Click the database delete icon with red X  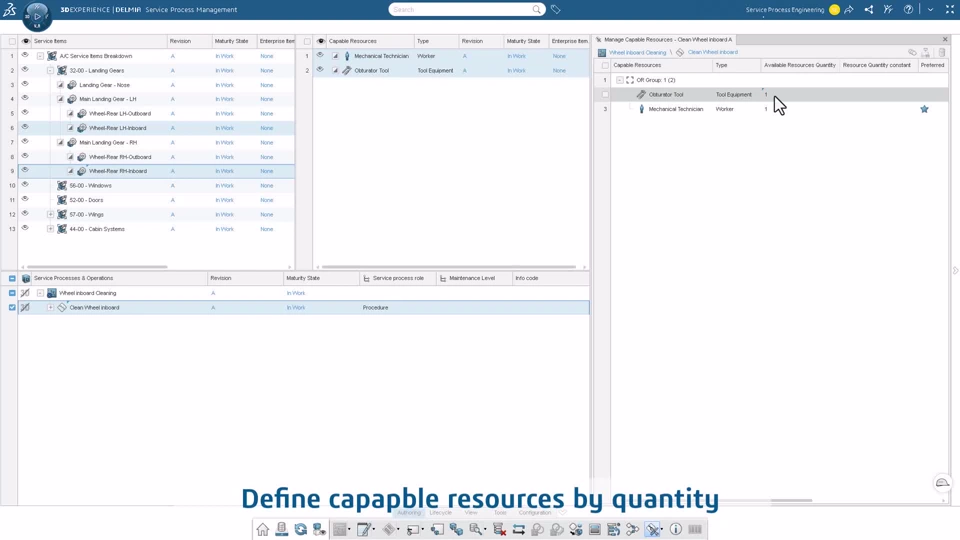tap(500, 529)
